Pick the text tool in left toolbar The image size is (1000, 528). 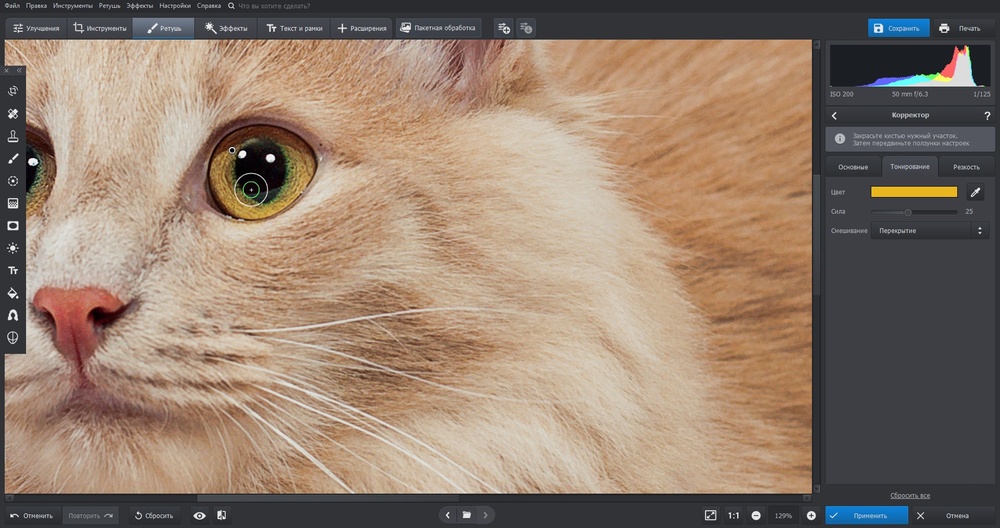13,271
